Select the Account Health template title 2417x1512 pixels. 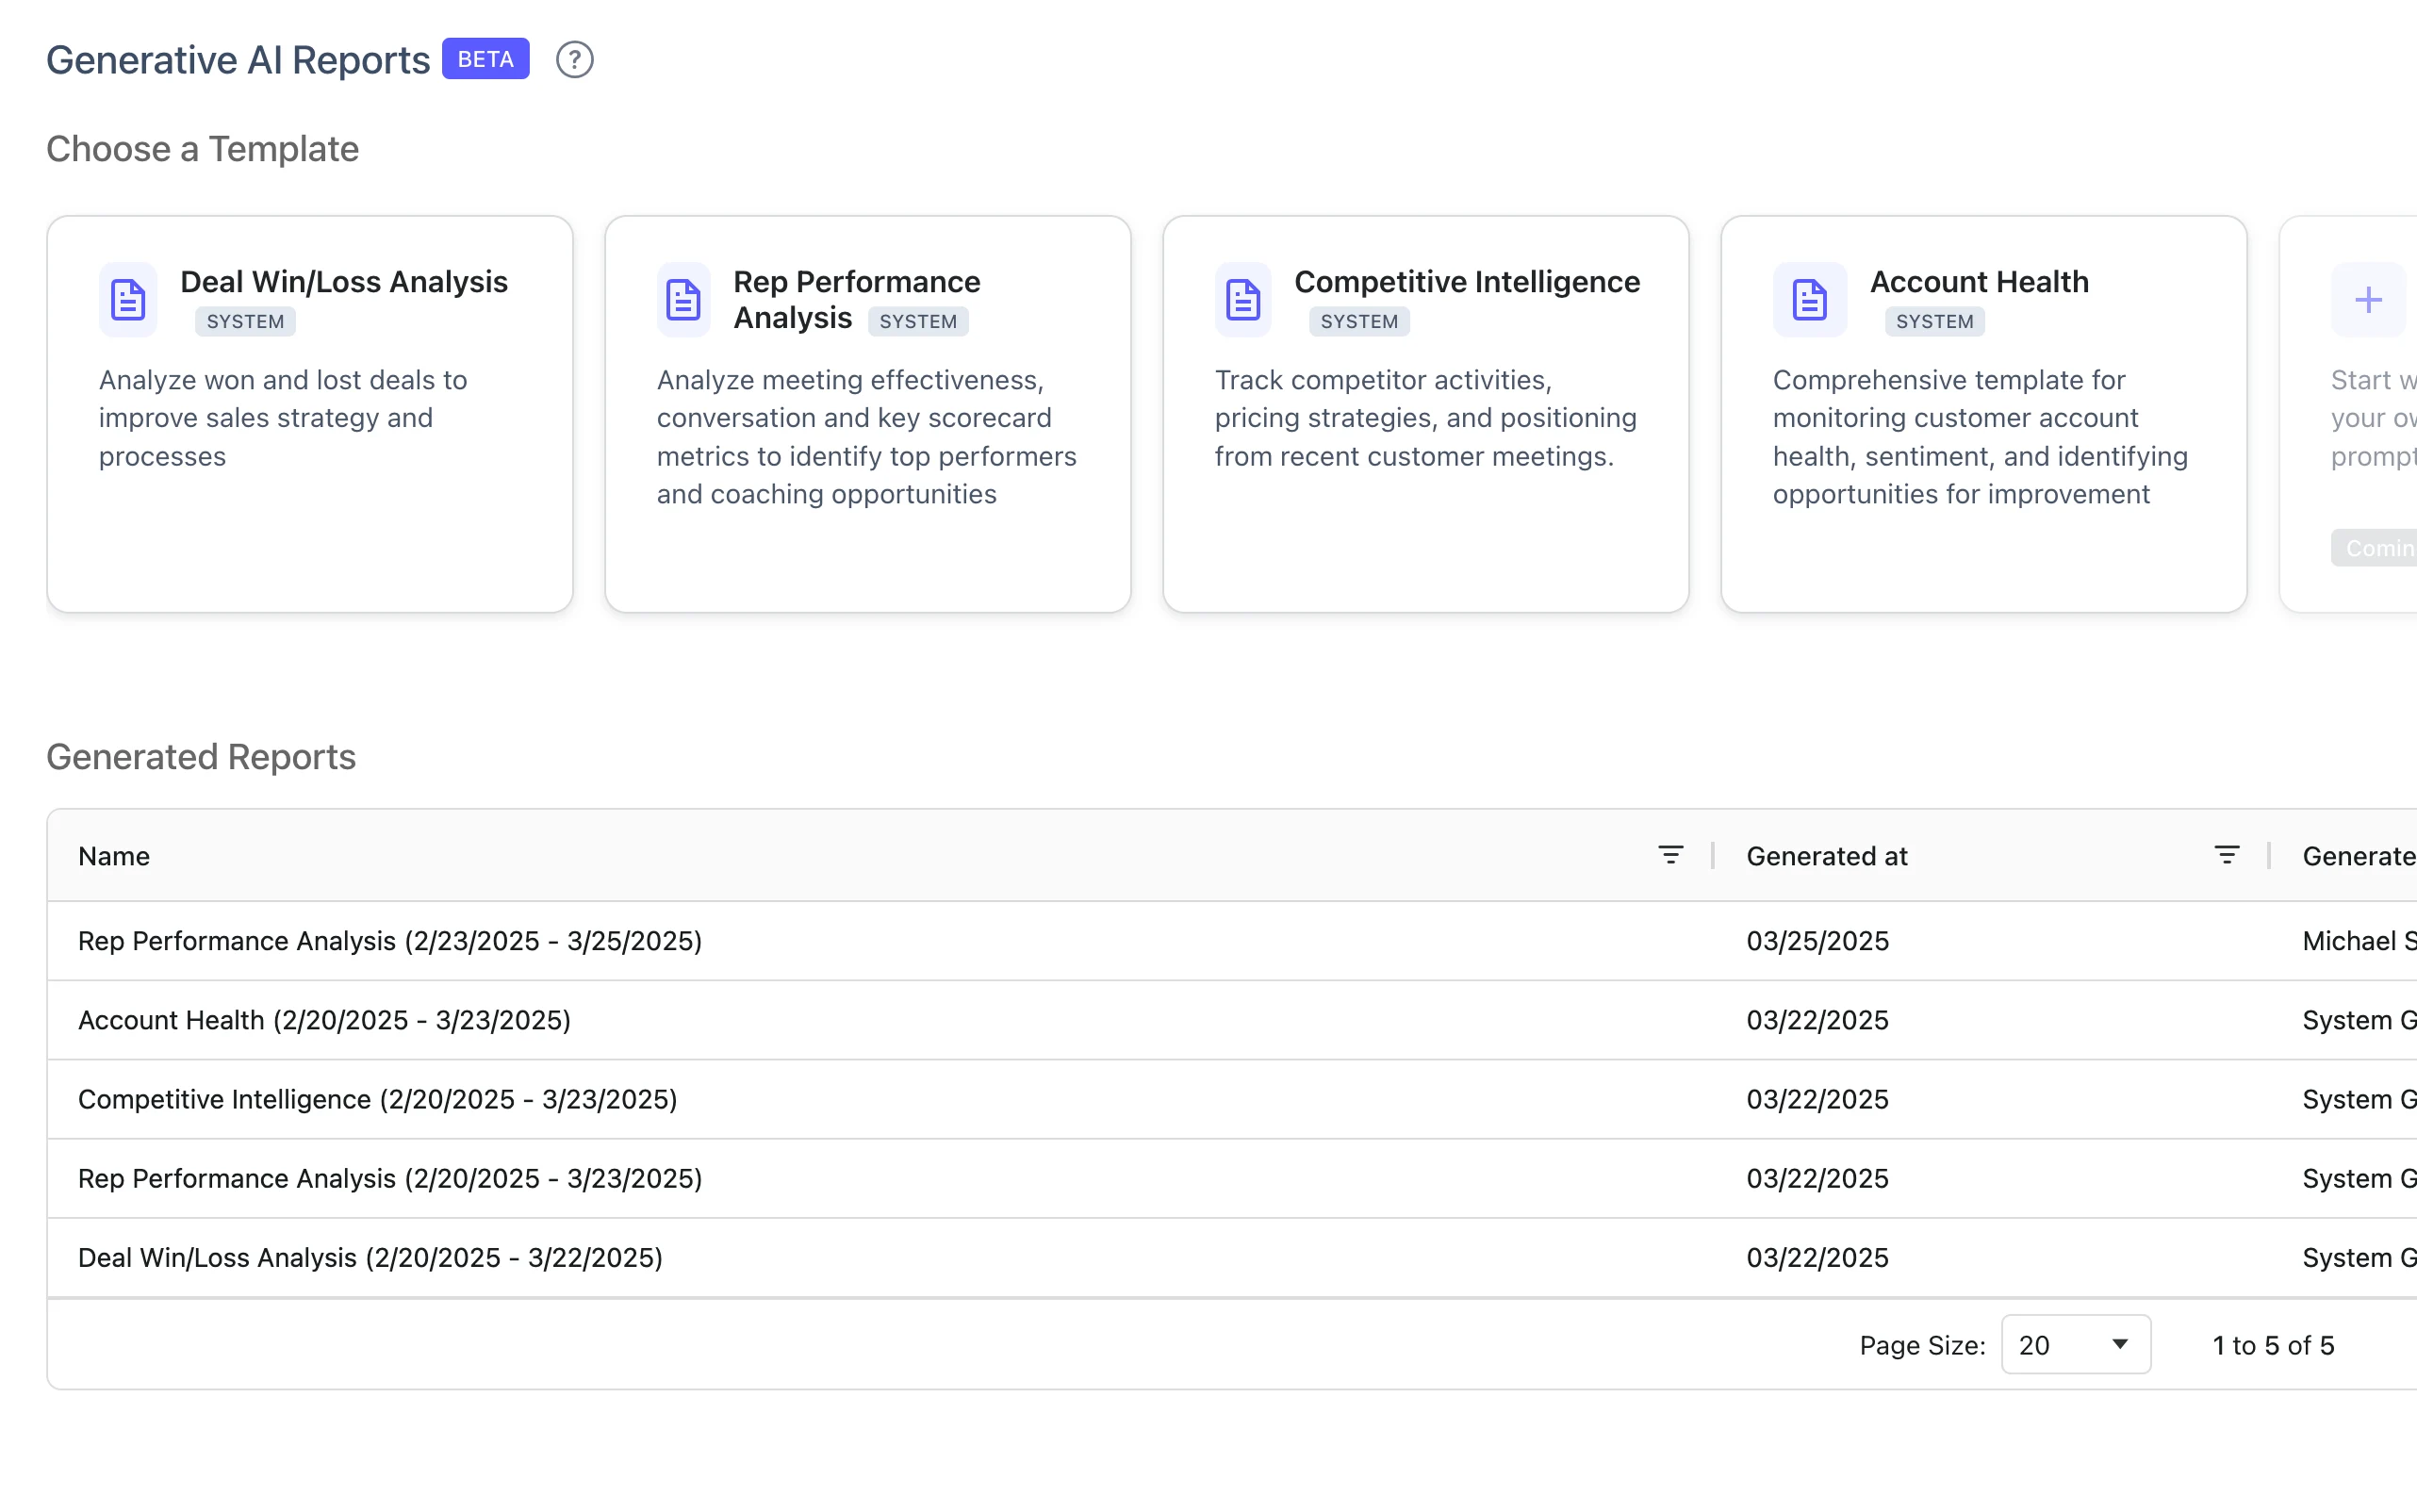1979,282
